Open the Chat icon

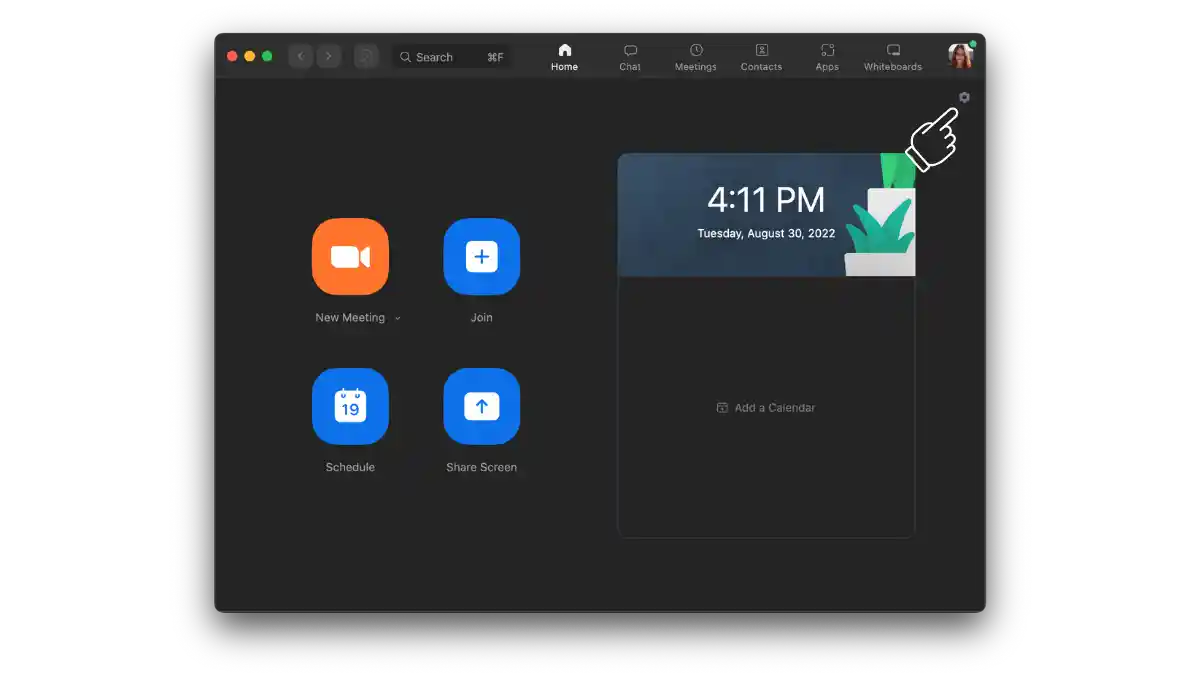[x=629, y=55]
